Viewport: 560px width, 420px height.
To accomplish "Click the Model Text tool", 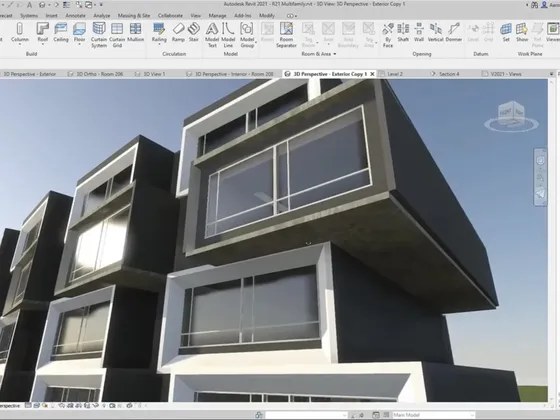I will pos(212,35).
